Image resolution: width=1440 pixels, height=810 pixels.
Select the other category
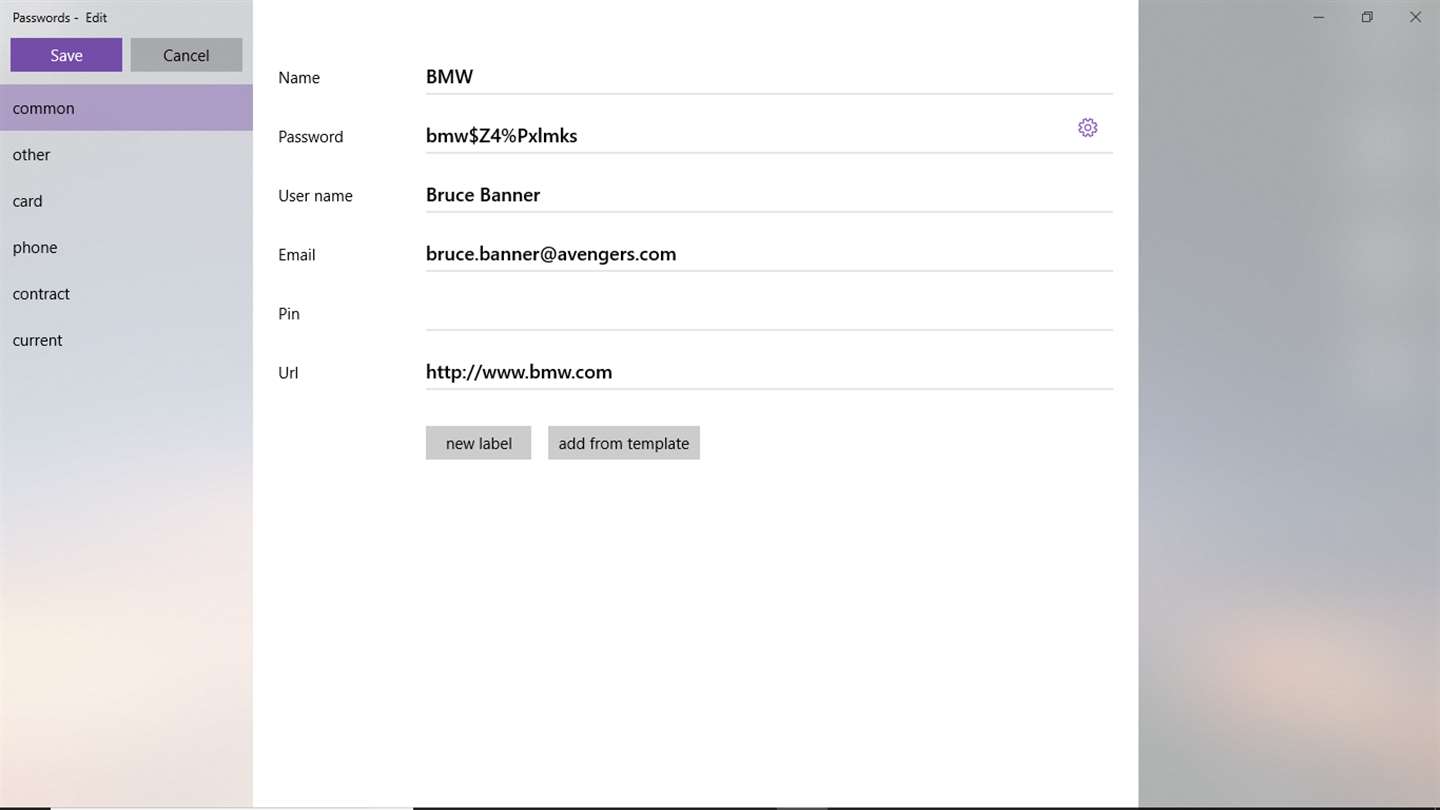coord(126,155)
